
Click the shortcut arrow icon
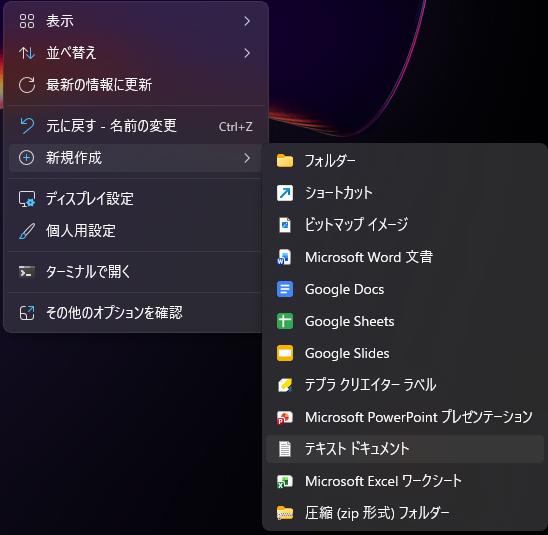285,193
